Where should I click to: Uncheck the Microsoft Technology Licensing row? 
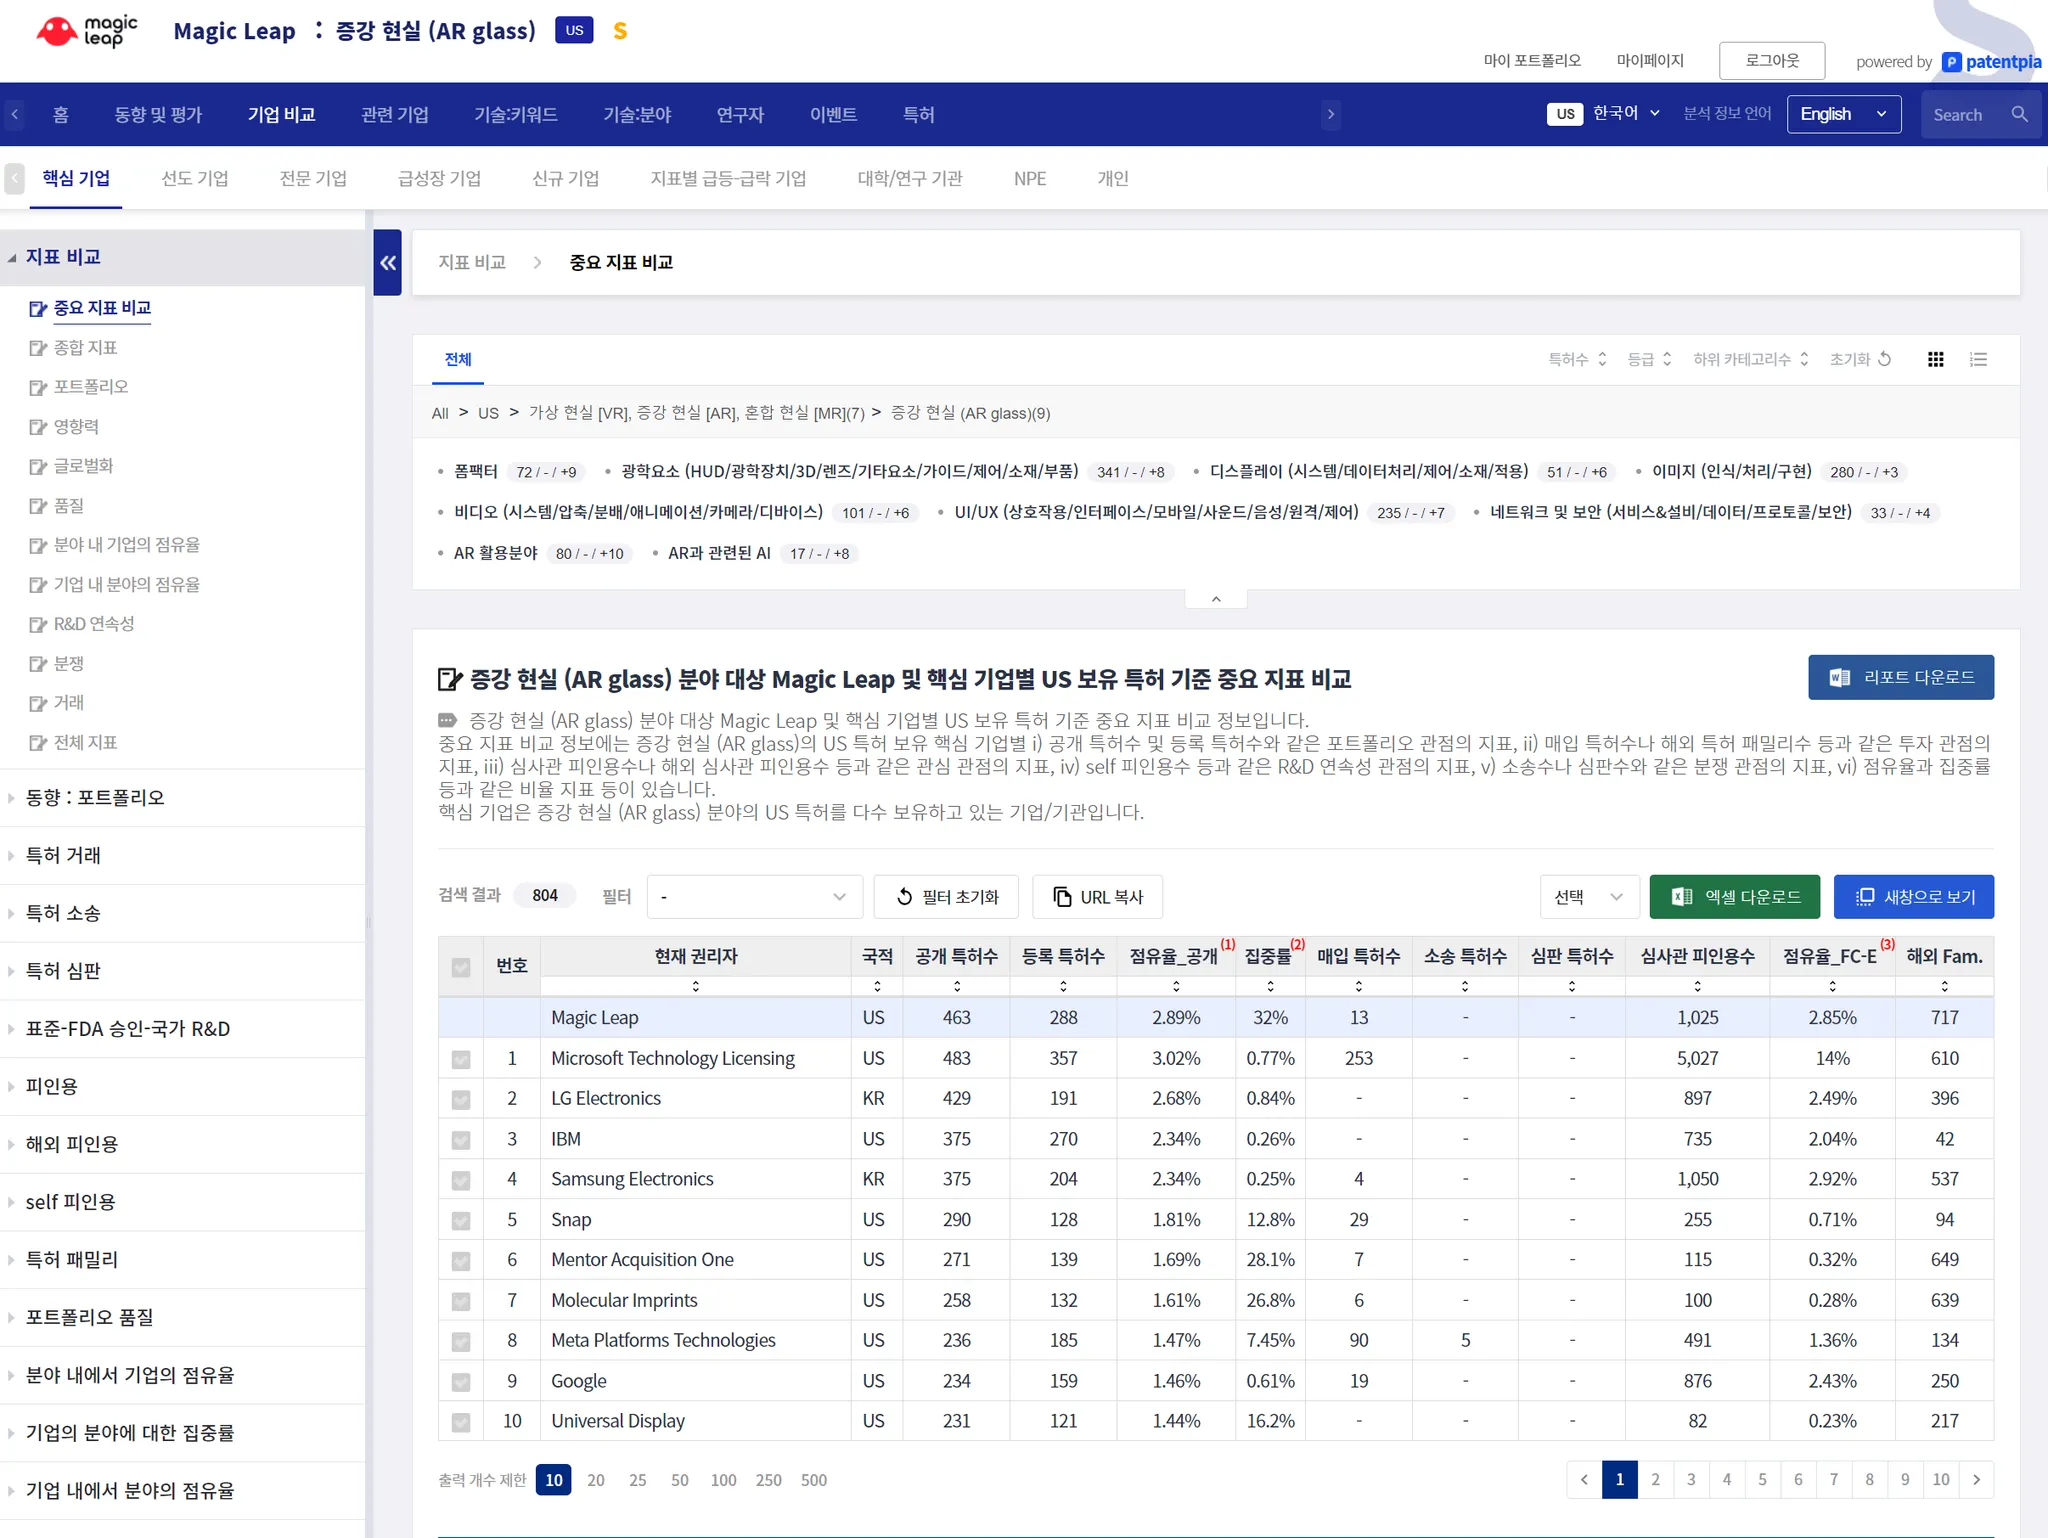coord(461,1059)
